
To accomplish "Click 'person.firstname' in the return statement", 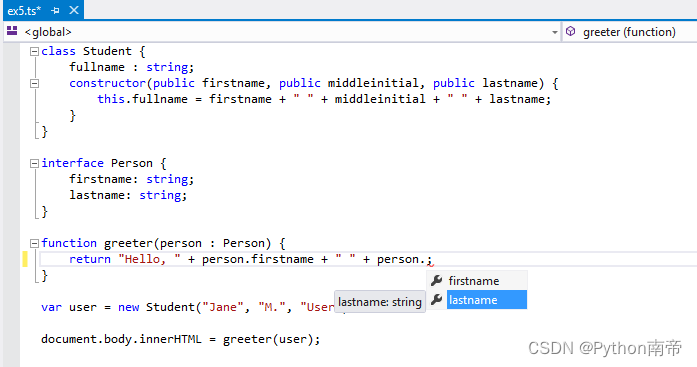I will pos(258,259).
